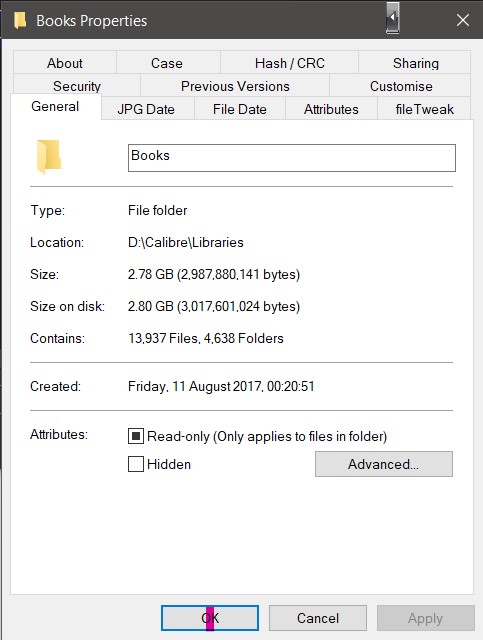
Task: Open the JPG Date tab
Action: pos(146,109)
